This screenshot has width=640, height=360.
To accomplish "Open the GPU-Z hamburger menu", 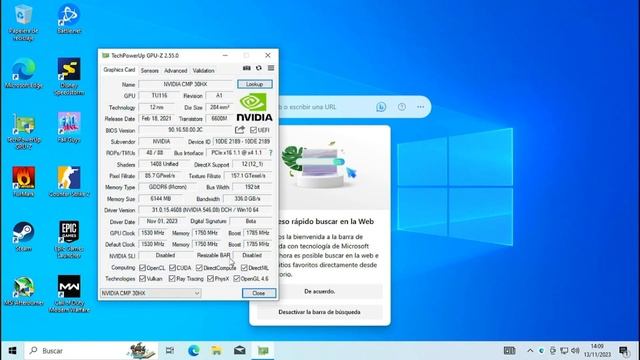I will pyautogui.click(x=271, y=68).
